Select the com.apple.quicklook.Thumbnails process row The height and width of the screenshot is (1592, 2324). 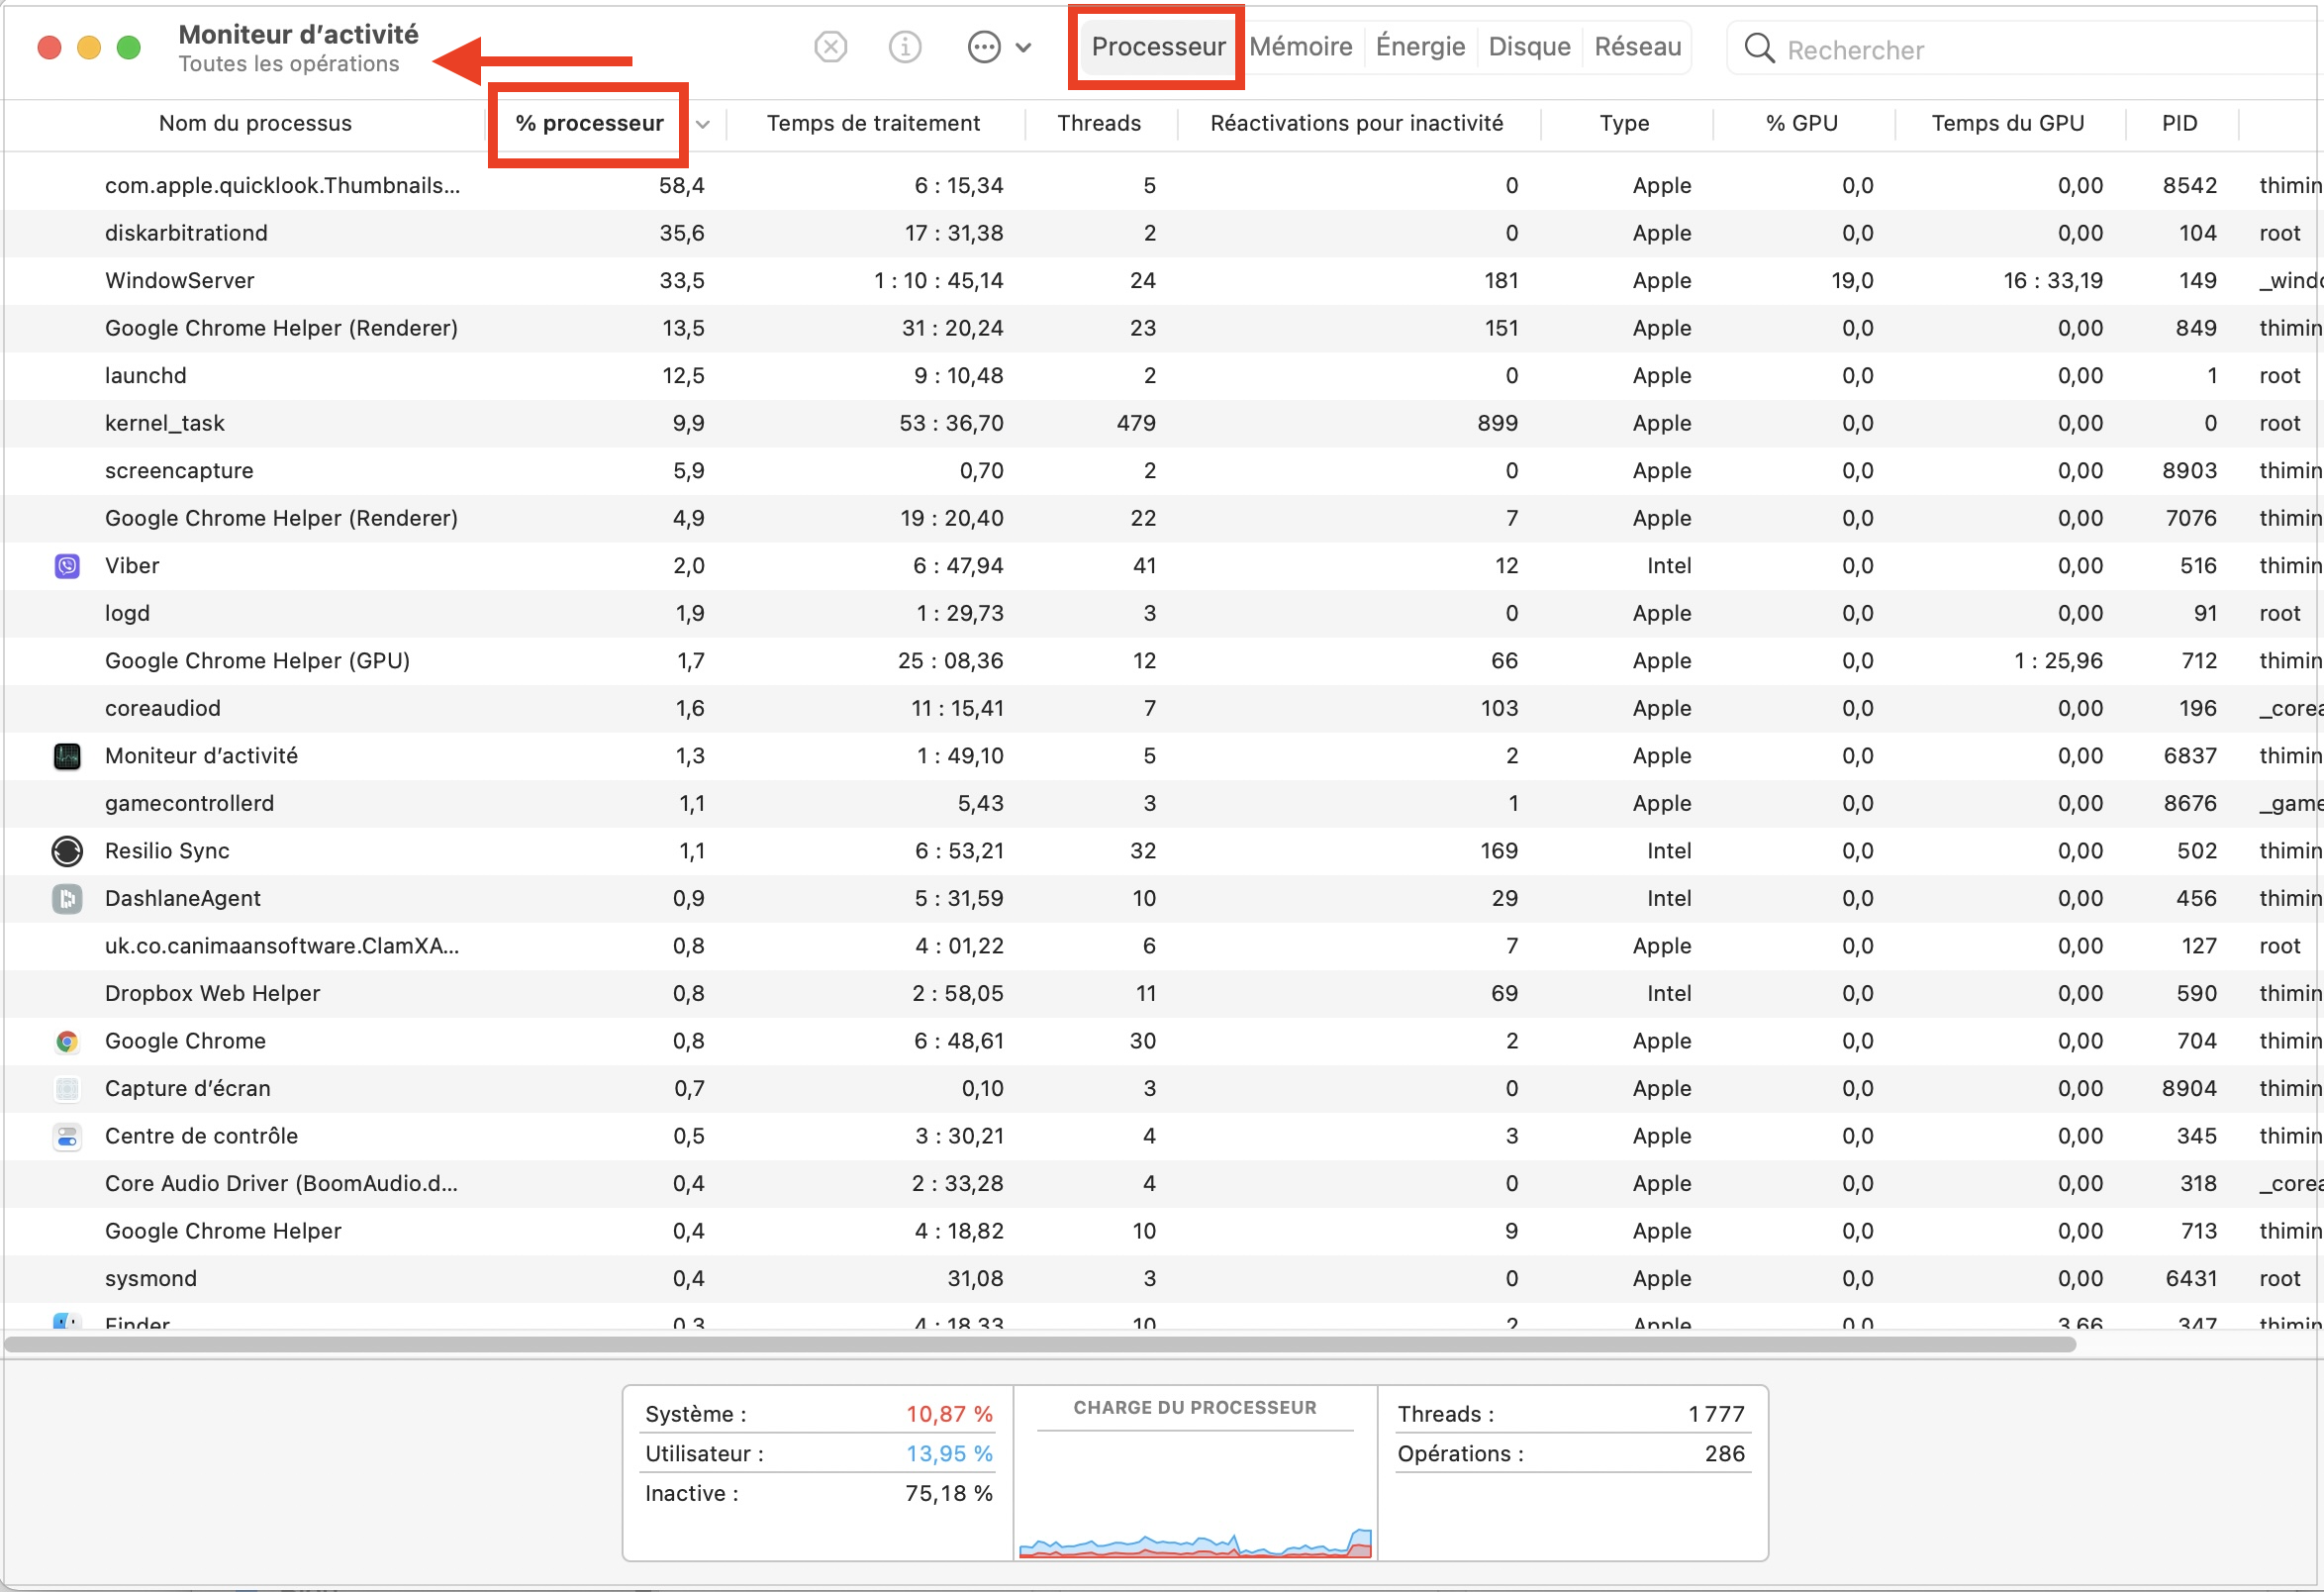coord(1162,186)
